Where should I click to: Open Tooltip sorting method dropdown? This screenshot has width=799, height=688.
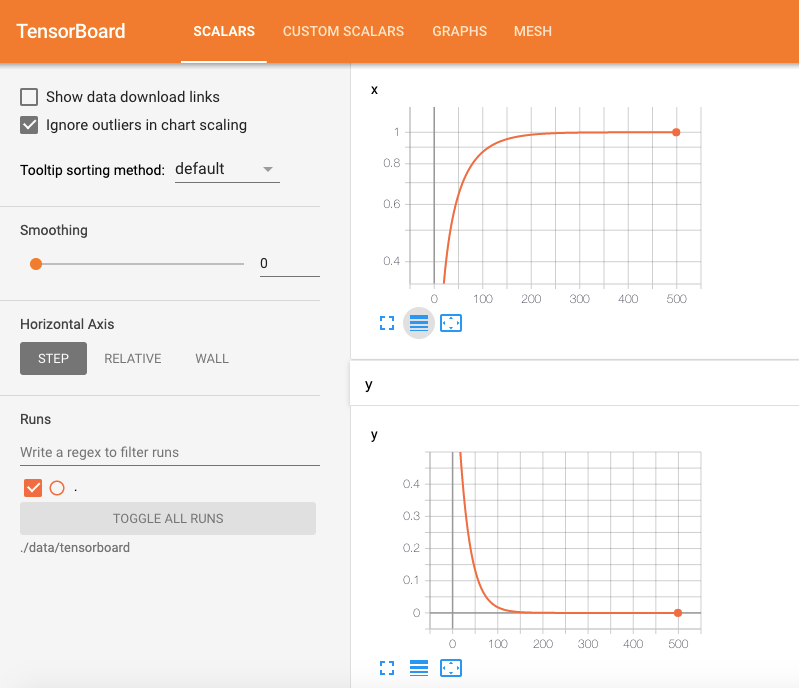(x=227, y=169)
